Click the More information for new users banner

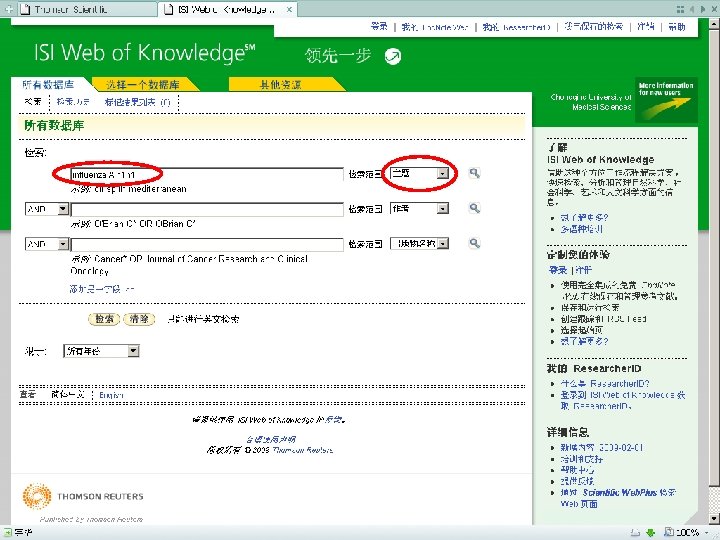click(666, 100)
